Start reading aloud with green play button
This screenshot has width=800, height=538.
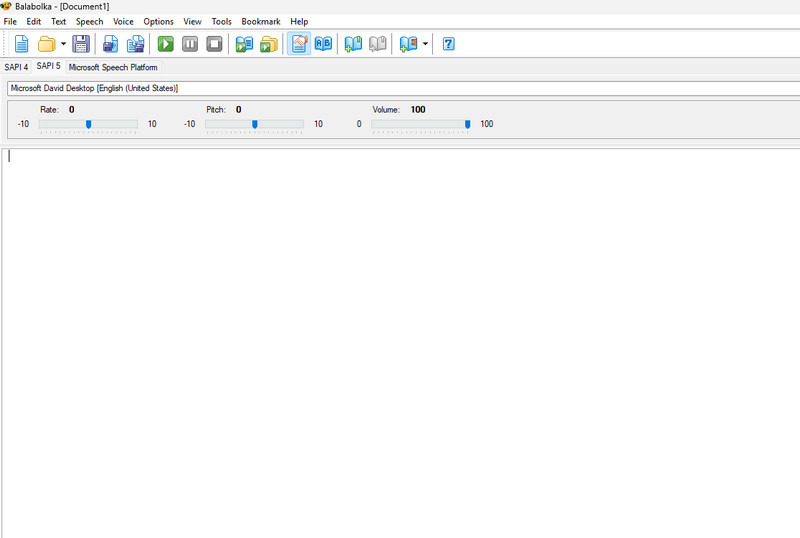click(x=165, y=44)
